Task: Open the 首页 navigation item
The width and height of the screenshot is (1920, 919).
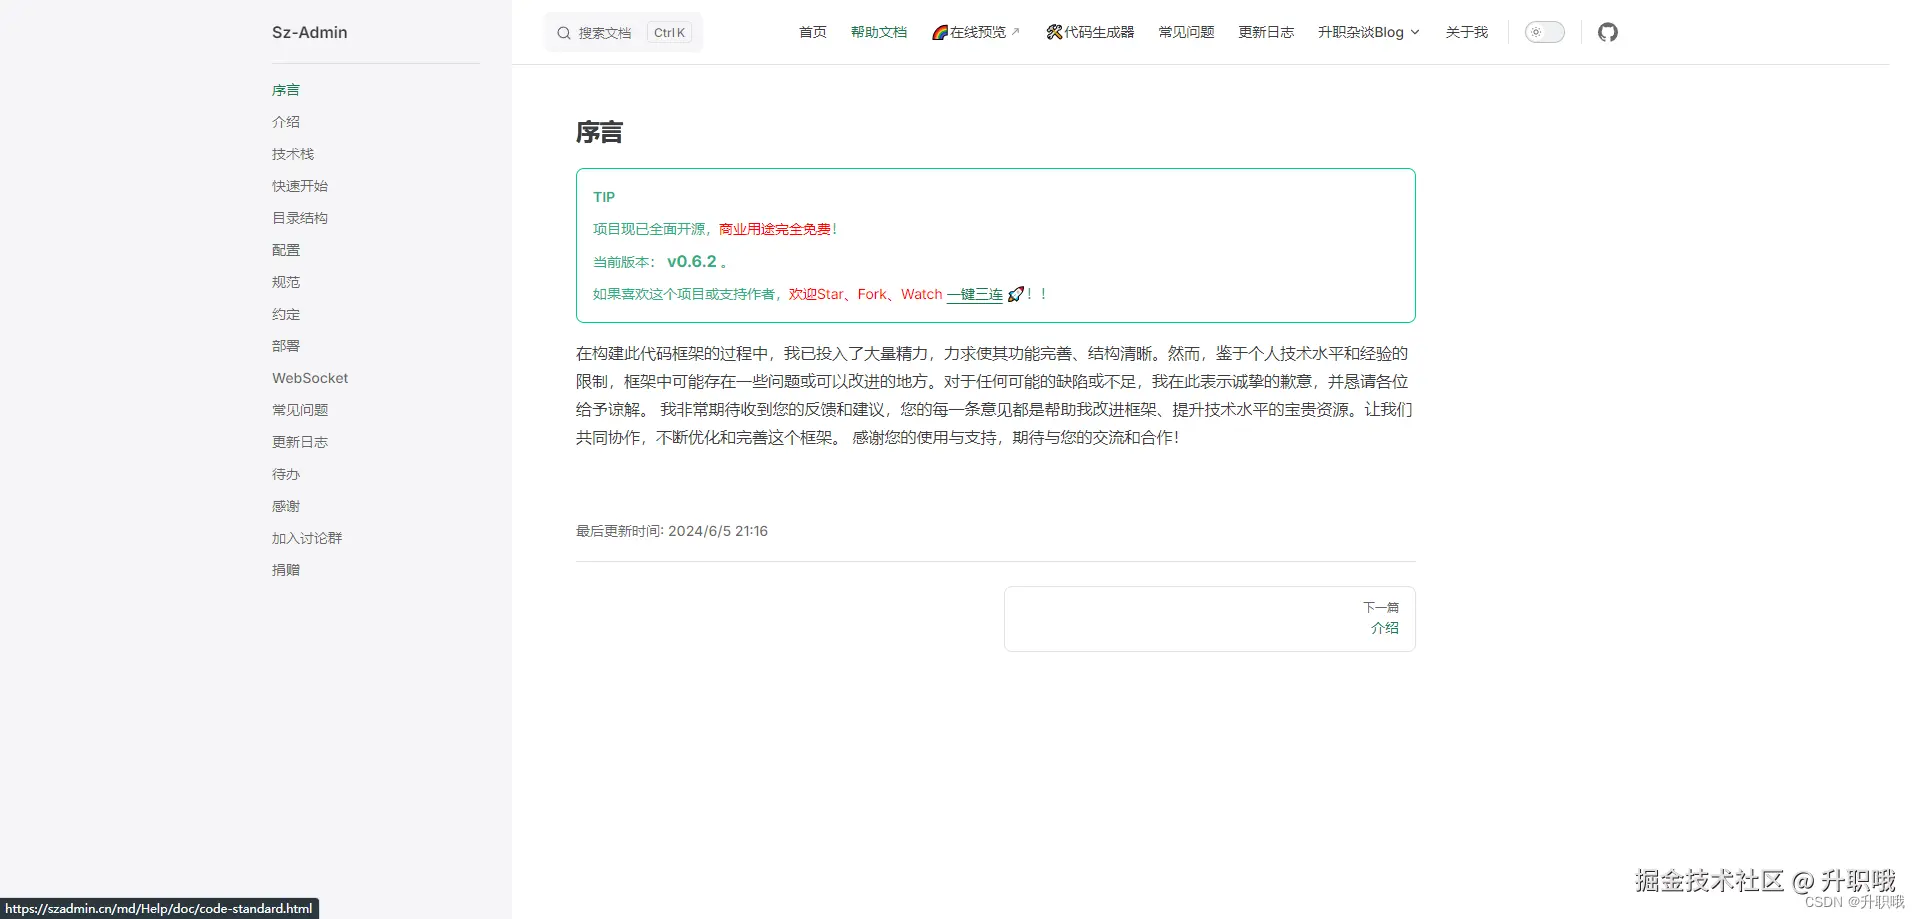Action: tap(812, 32)
